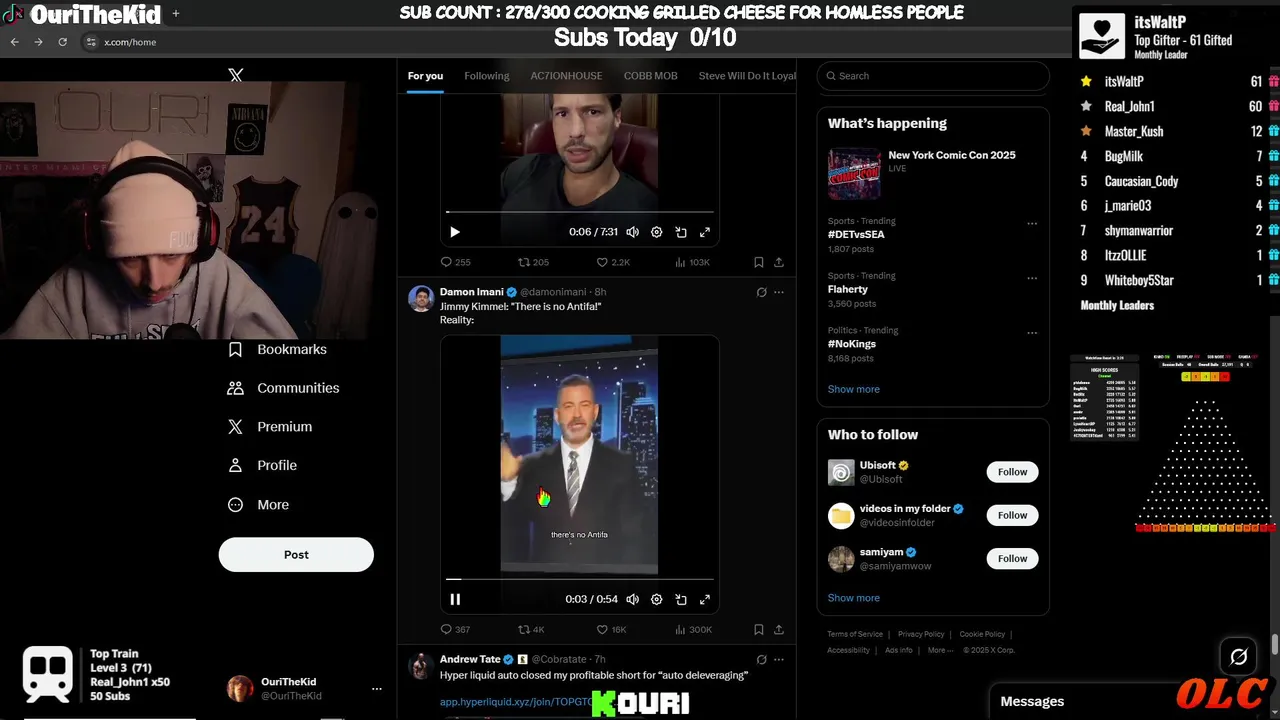The height and width of the screenshot is (720, 1280).
Task: Follow the samiyam account
Action: pyautogui.click(x=1012, y=558)
